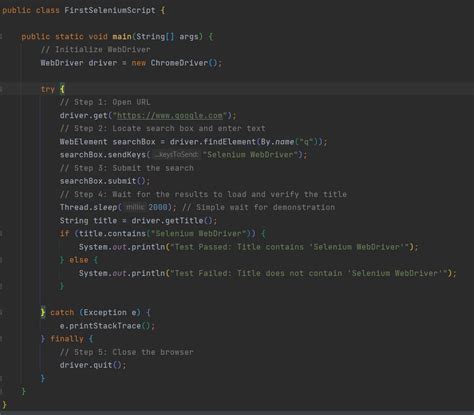474x415 pixels.
Task: Collapse the if block using its gutter fold marker
Action: pyautogui.click(x=1, y=234)
